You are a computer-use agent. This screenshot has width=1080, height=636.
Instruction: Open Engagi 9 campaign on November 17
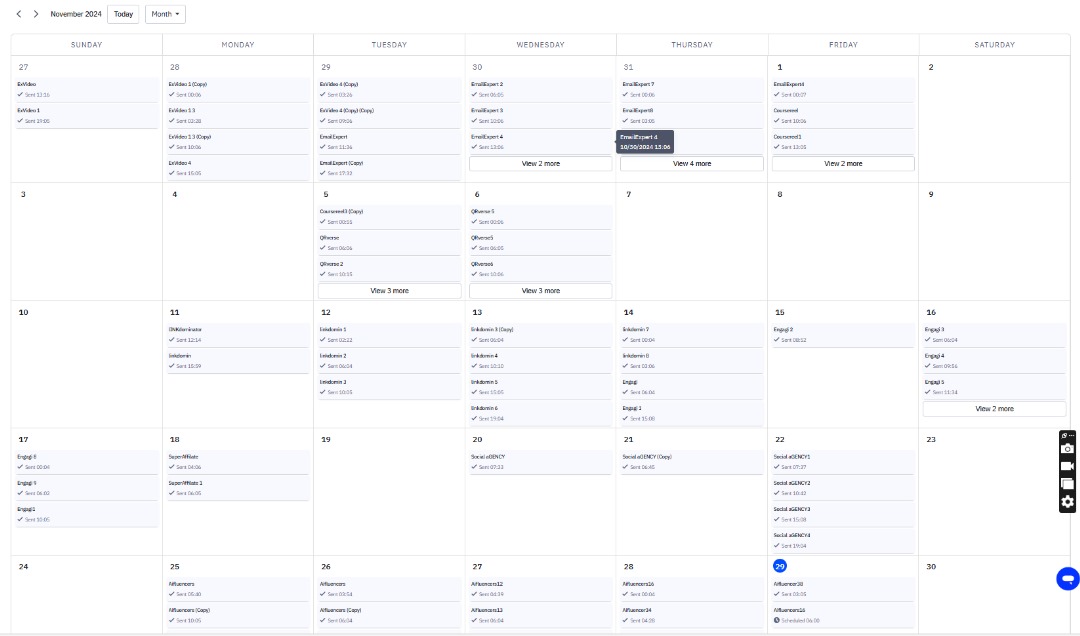(x=87, y=489)
